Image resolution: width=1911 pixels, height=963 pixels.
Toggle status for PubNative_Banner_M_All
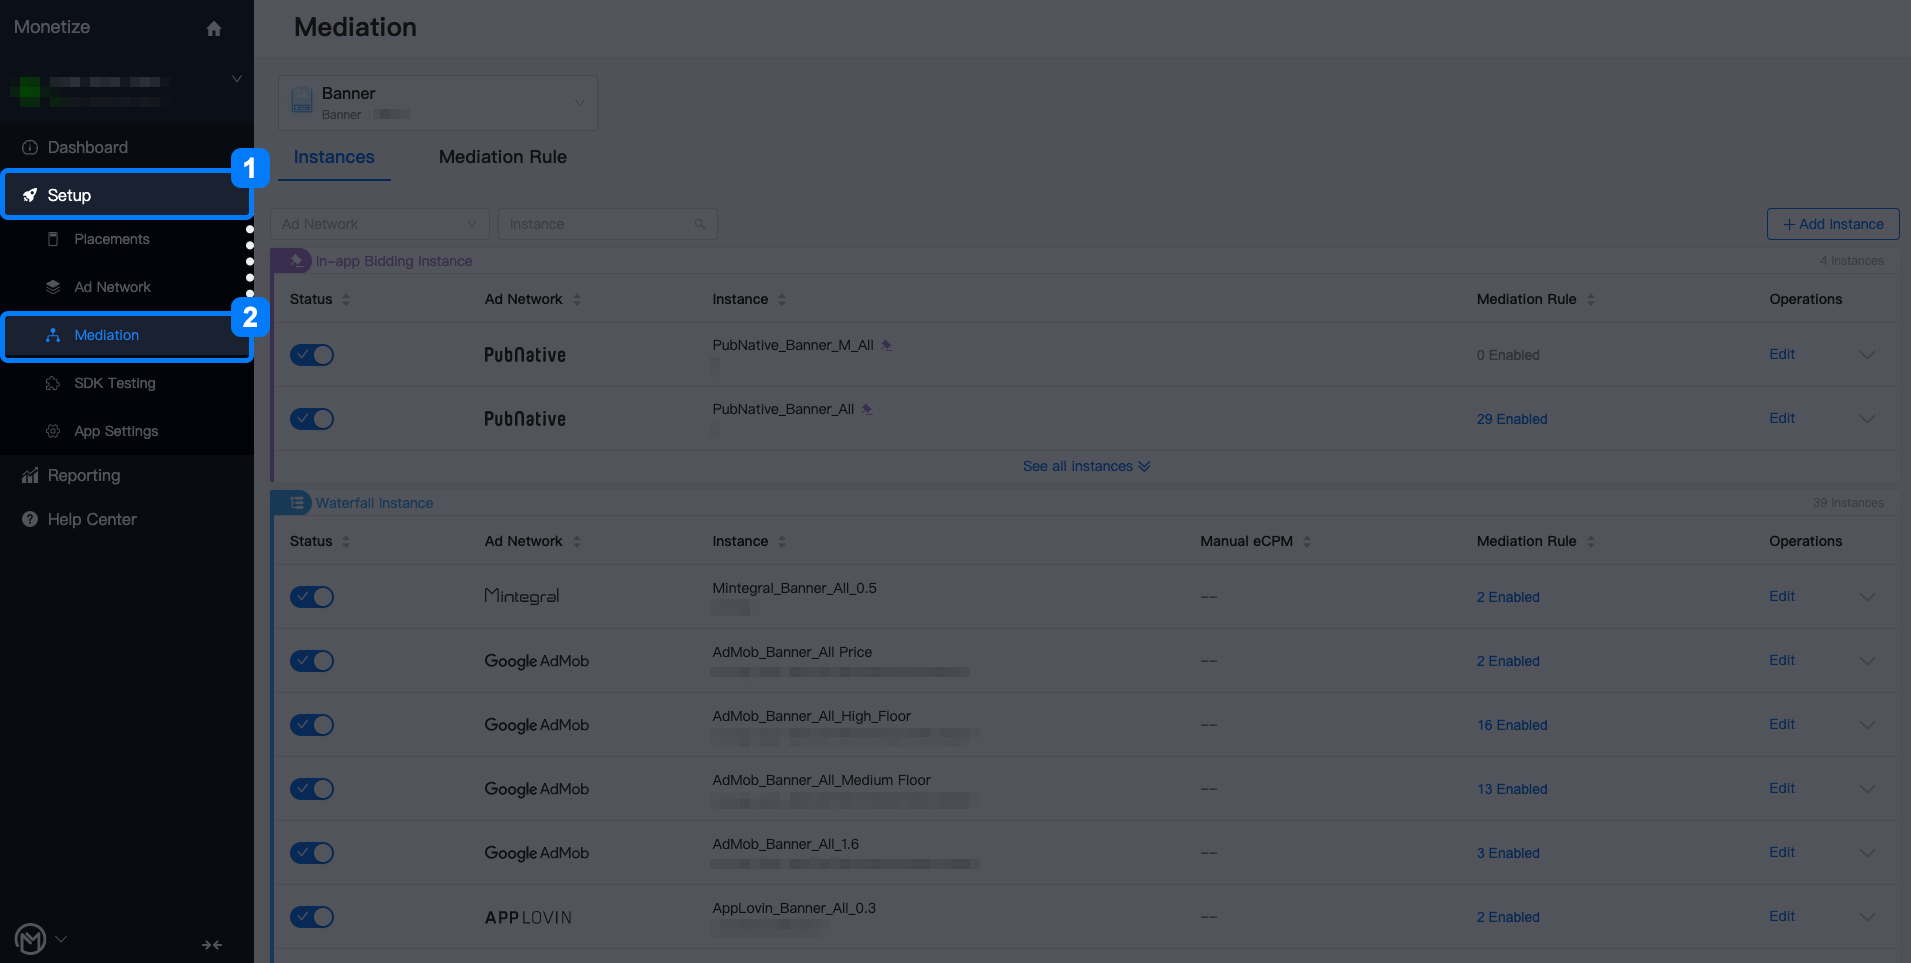point(312,355)
